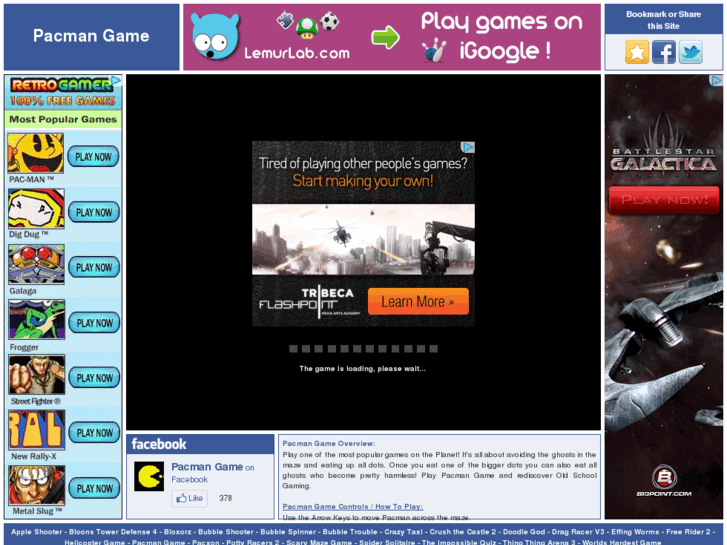Open the Bloons Tower Defense 4 link

point(113,532)
